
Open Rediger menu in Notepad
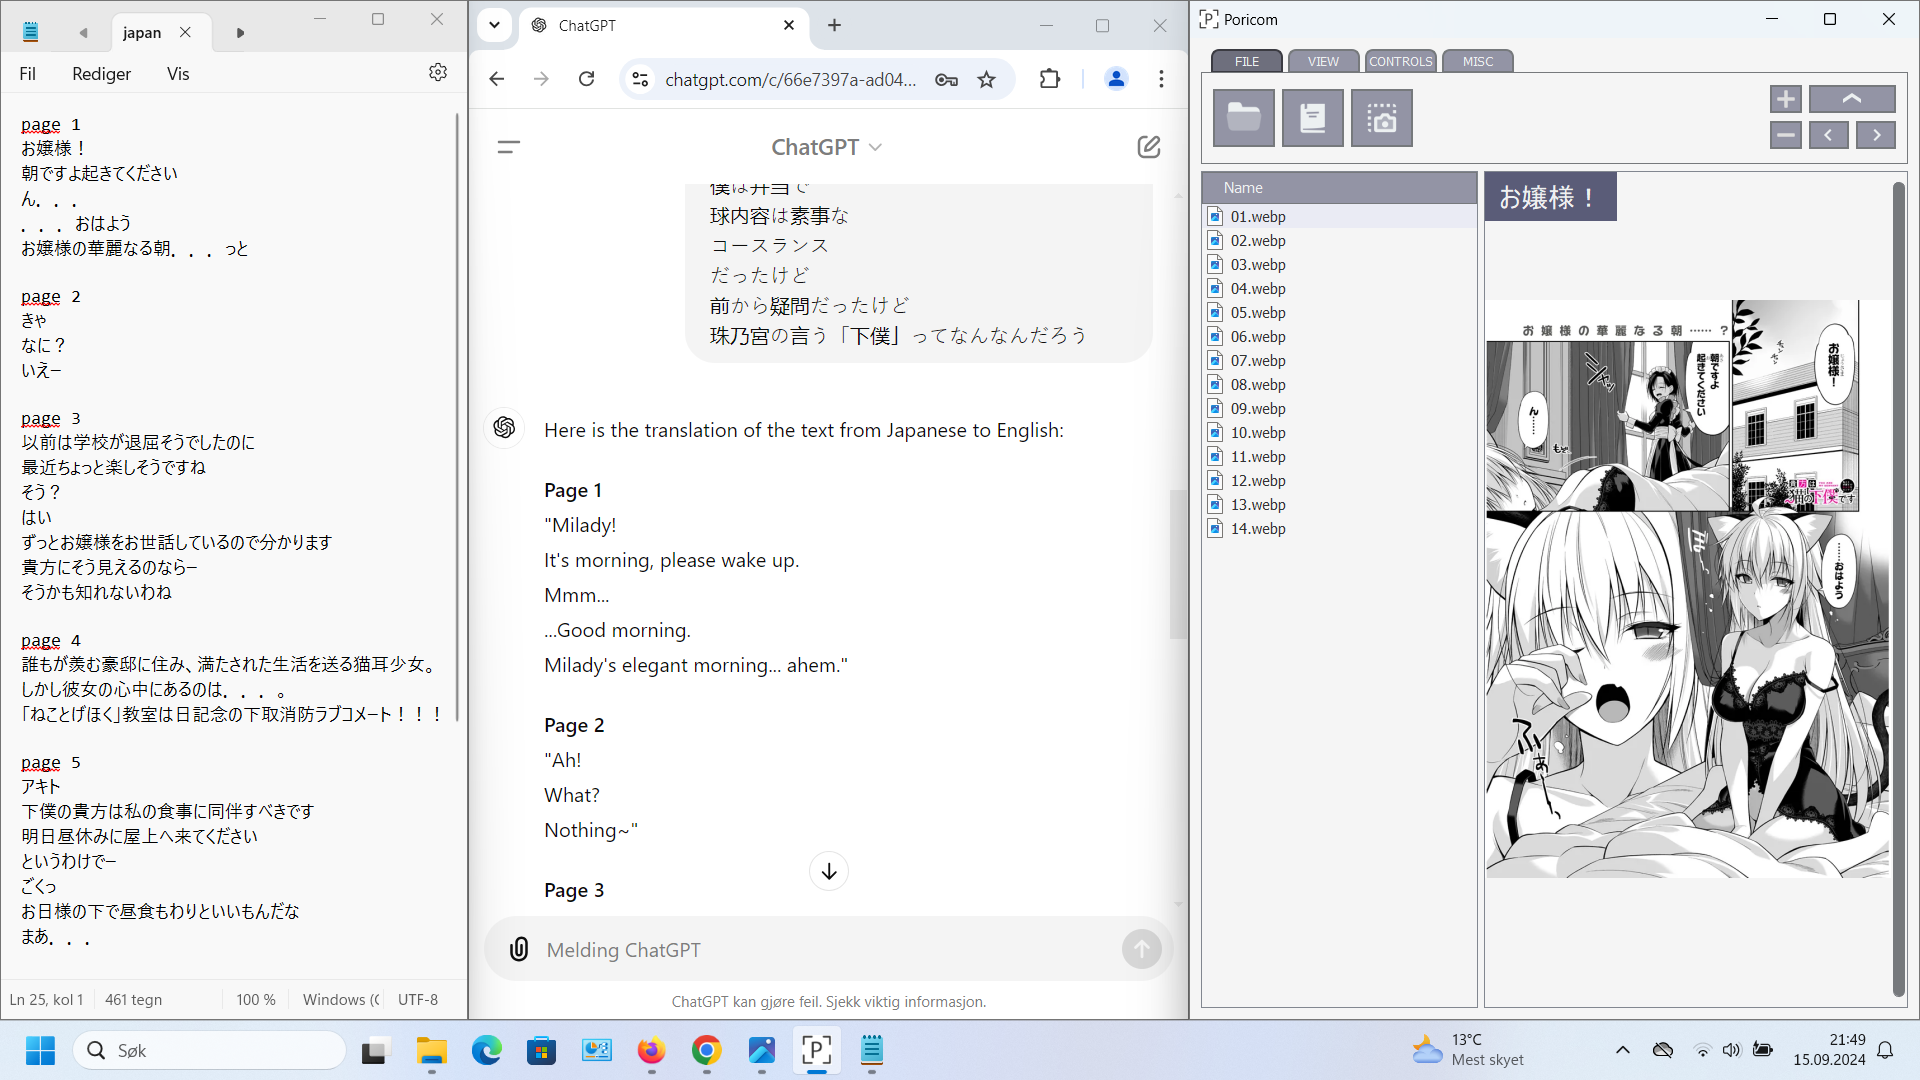[x=102, y=74]
